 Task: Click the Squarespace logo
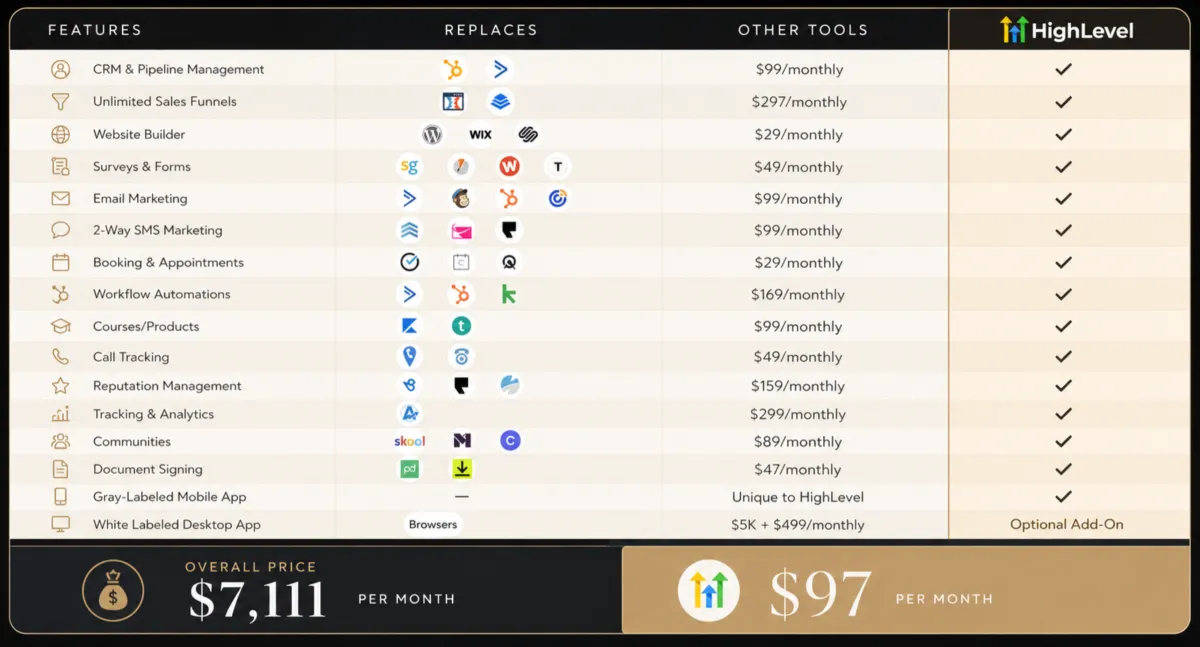coord(529,134)
